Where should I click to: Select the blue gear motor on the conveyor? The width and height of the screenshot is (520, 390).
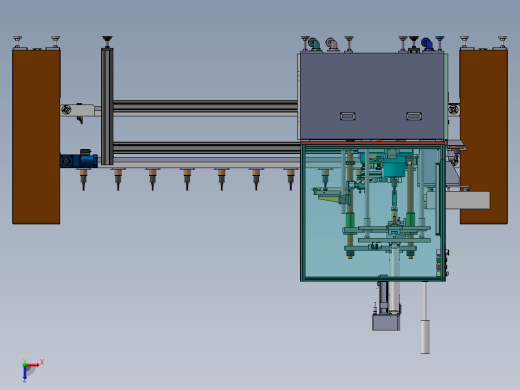pos(79,159)
